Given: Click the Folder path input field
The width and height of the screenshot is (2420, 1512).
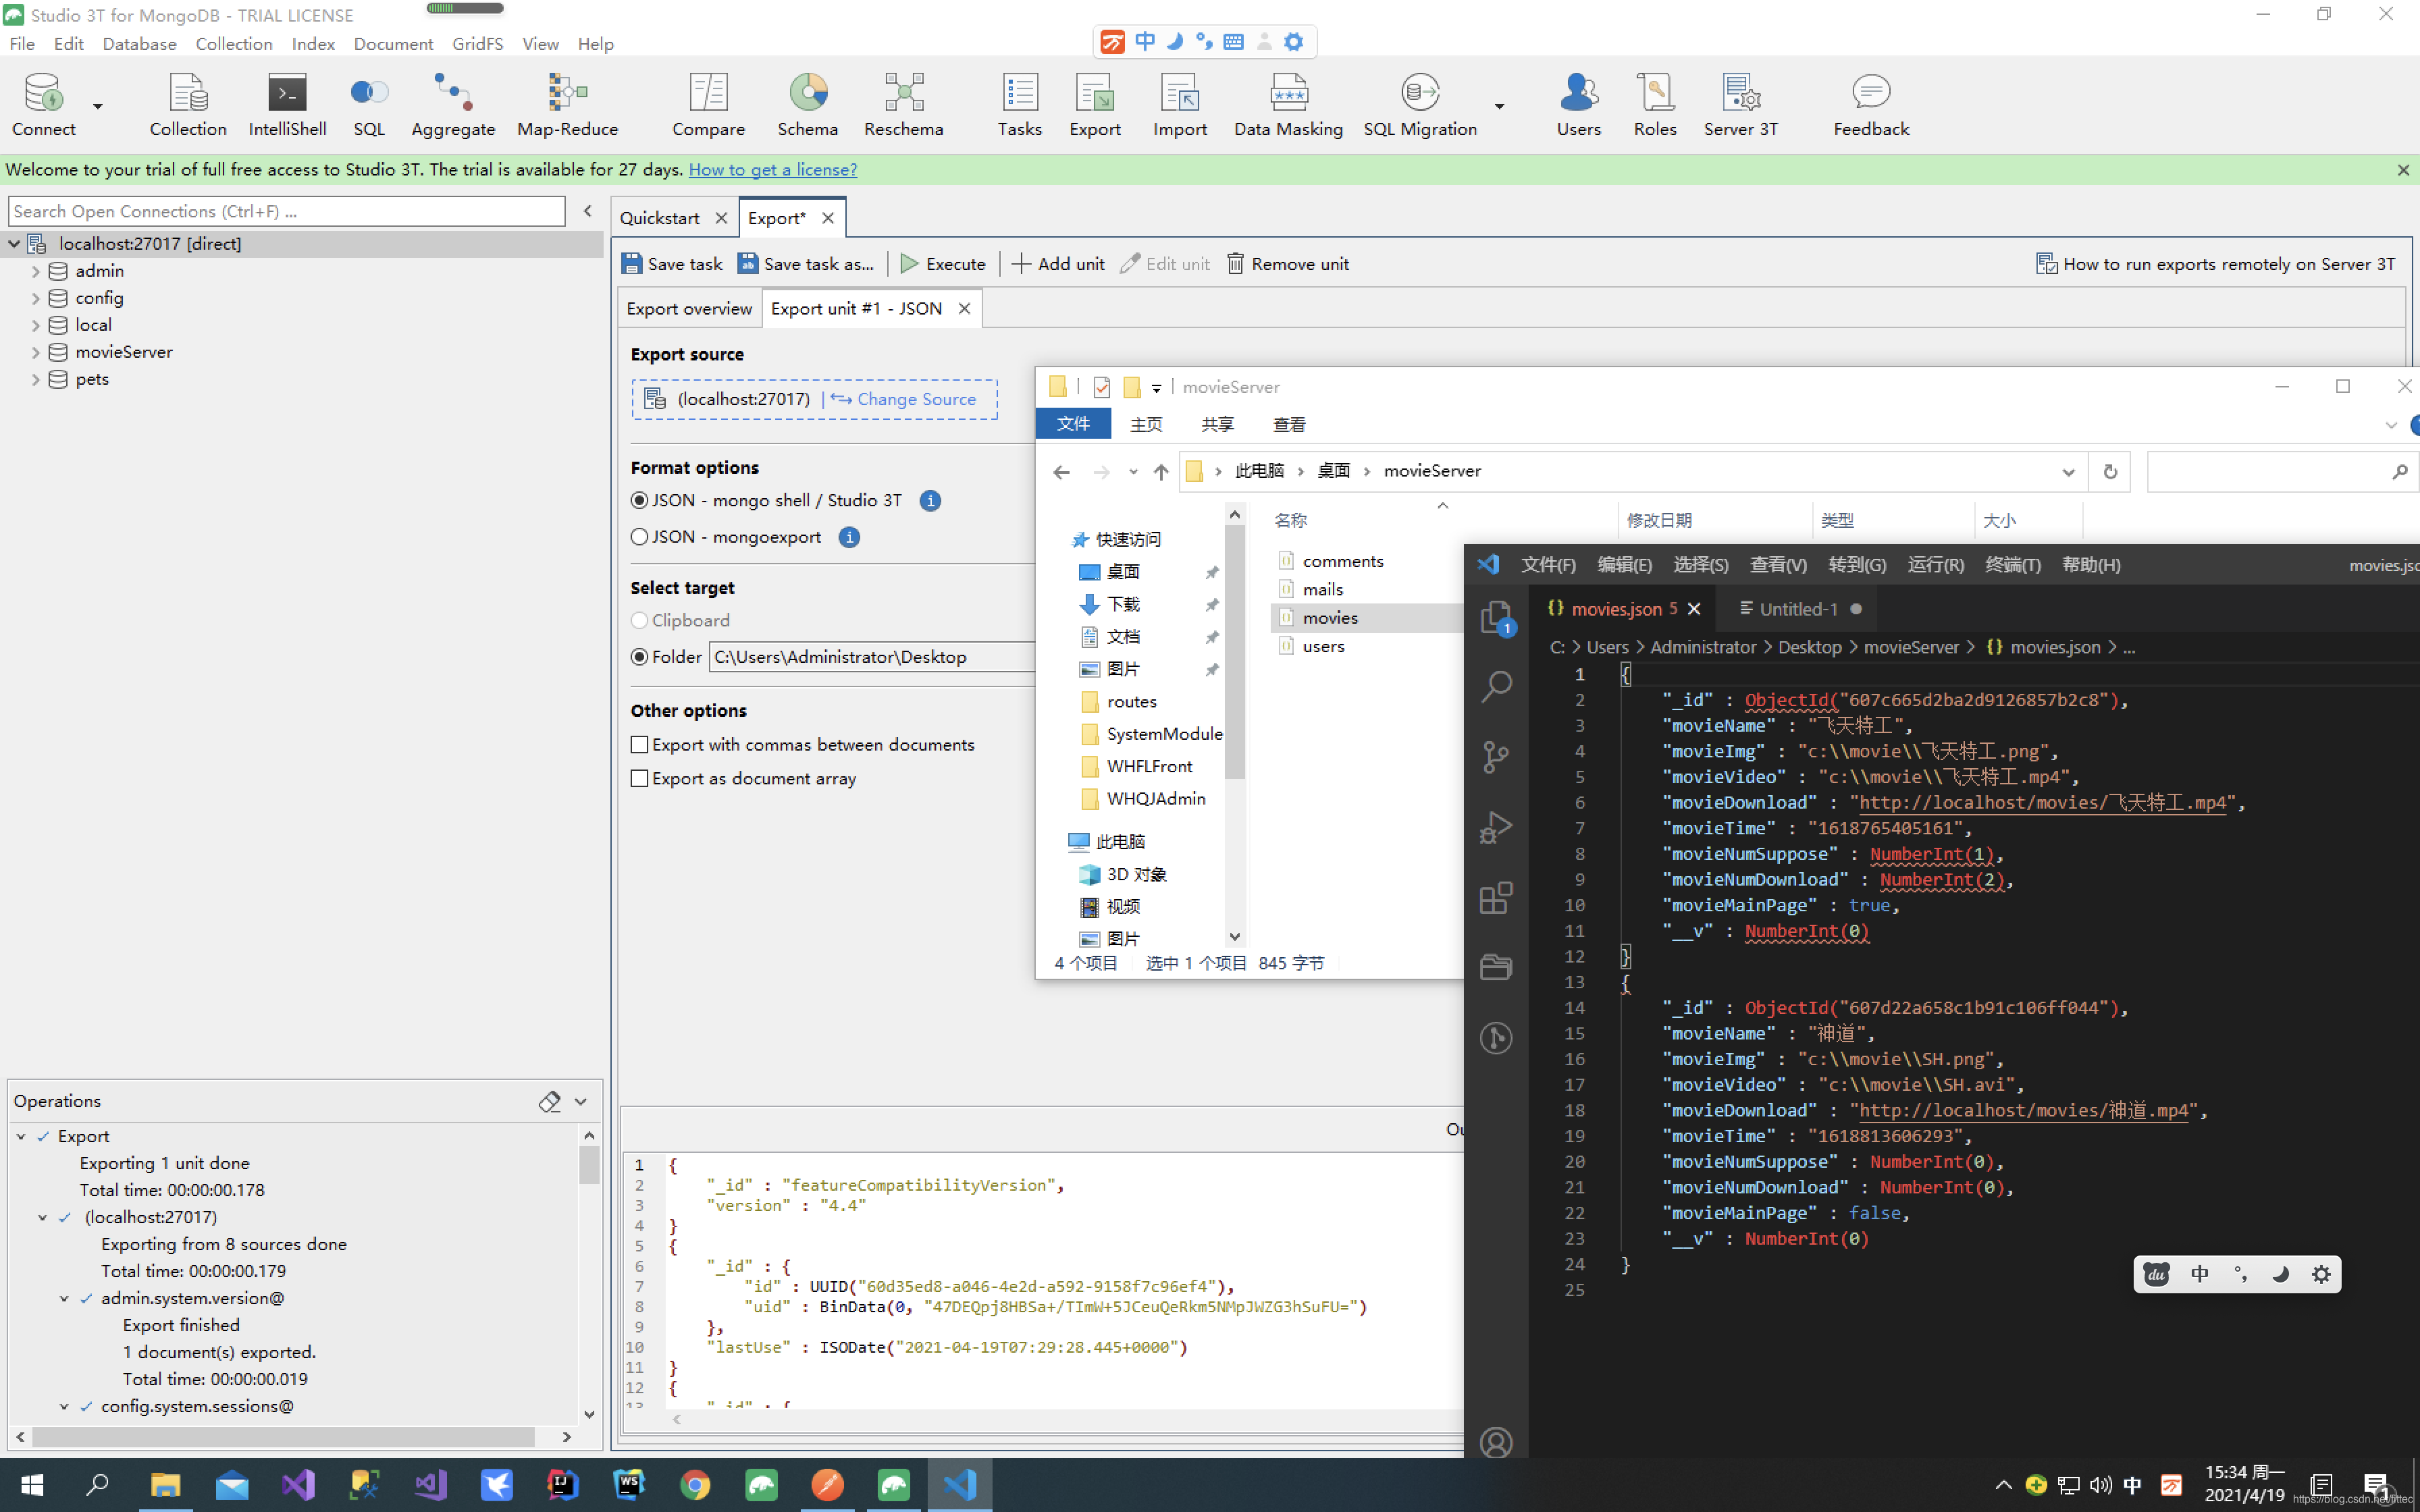Looking at the screenshot, I should (872, 657).
